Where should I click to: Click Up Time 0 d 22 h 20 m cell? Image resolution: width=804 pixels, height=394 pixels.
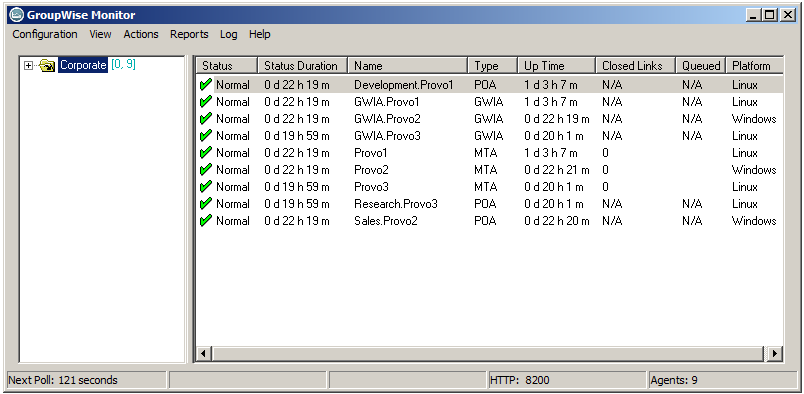coord(556,221)
